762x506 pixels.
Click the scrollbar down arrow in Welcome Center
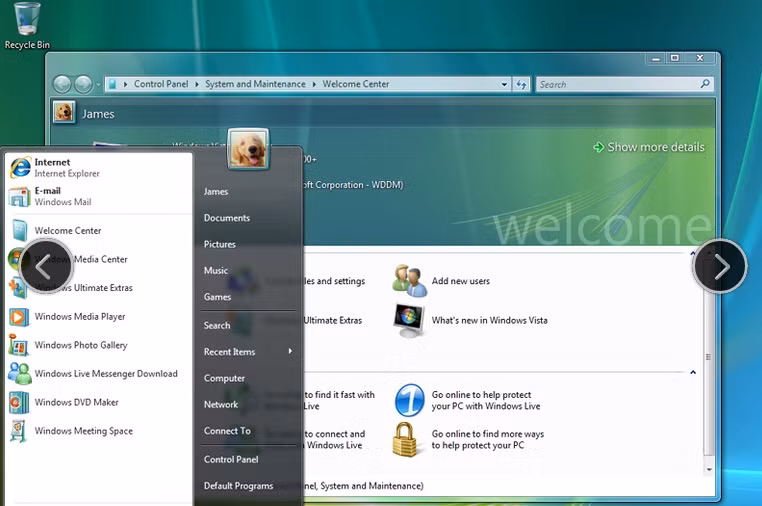(x=709, y=470)
